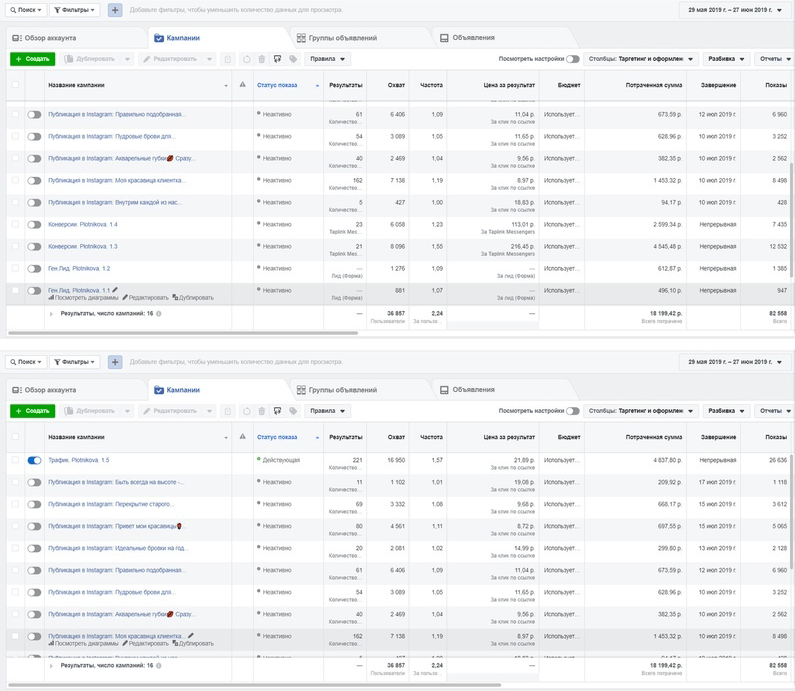Click the tag label icon in lower toolbar
Viewport: 795px width, 691px height.
(x=293, y=411)
